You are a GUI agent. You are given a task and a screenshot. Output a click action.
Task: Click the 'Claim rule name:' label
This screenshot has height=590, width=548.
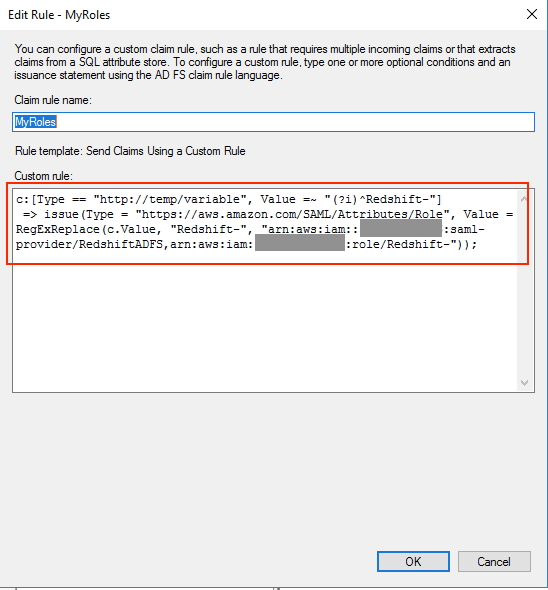53,100
